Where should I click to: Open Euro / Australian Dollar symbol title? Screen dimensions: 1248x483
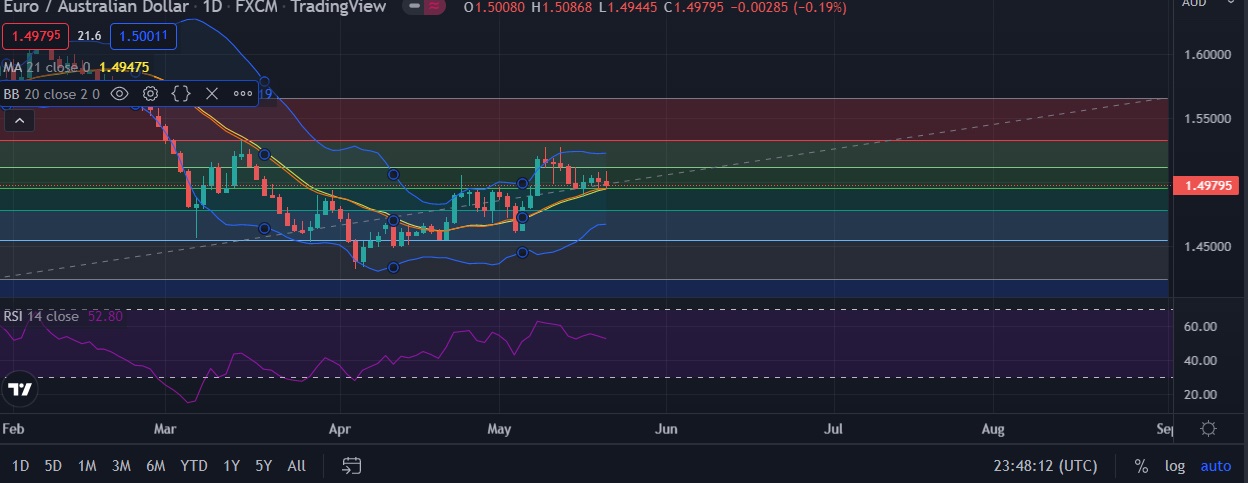tap(95, 7)
